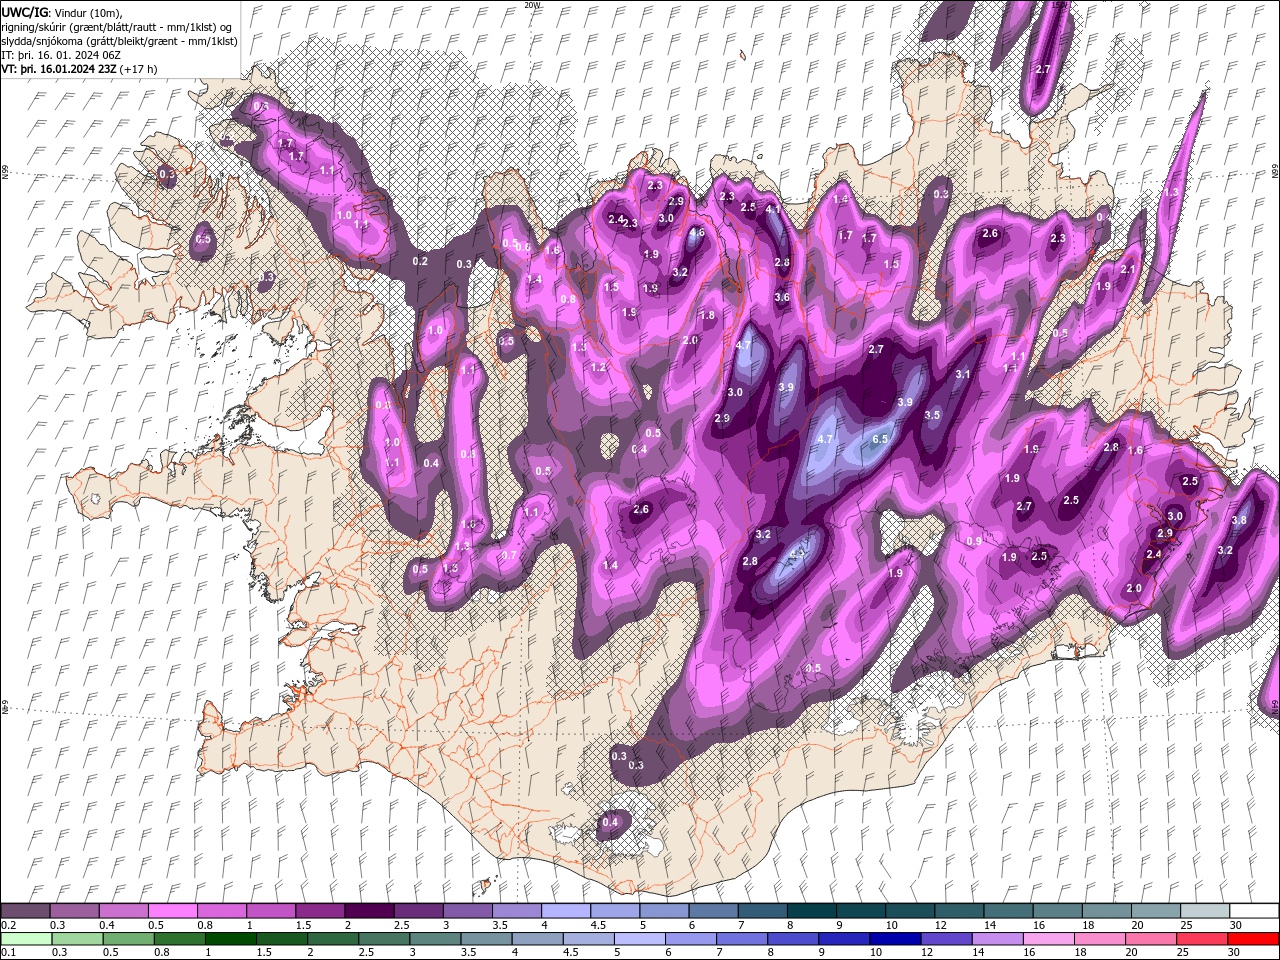The width and height of the screenshot is (1280, 960).
Task: Select the white 30+ swatch in top scale
Action: pos(1254,911)
